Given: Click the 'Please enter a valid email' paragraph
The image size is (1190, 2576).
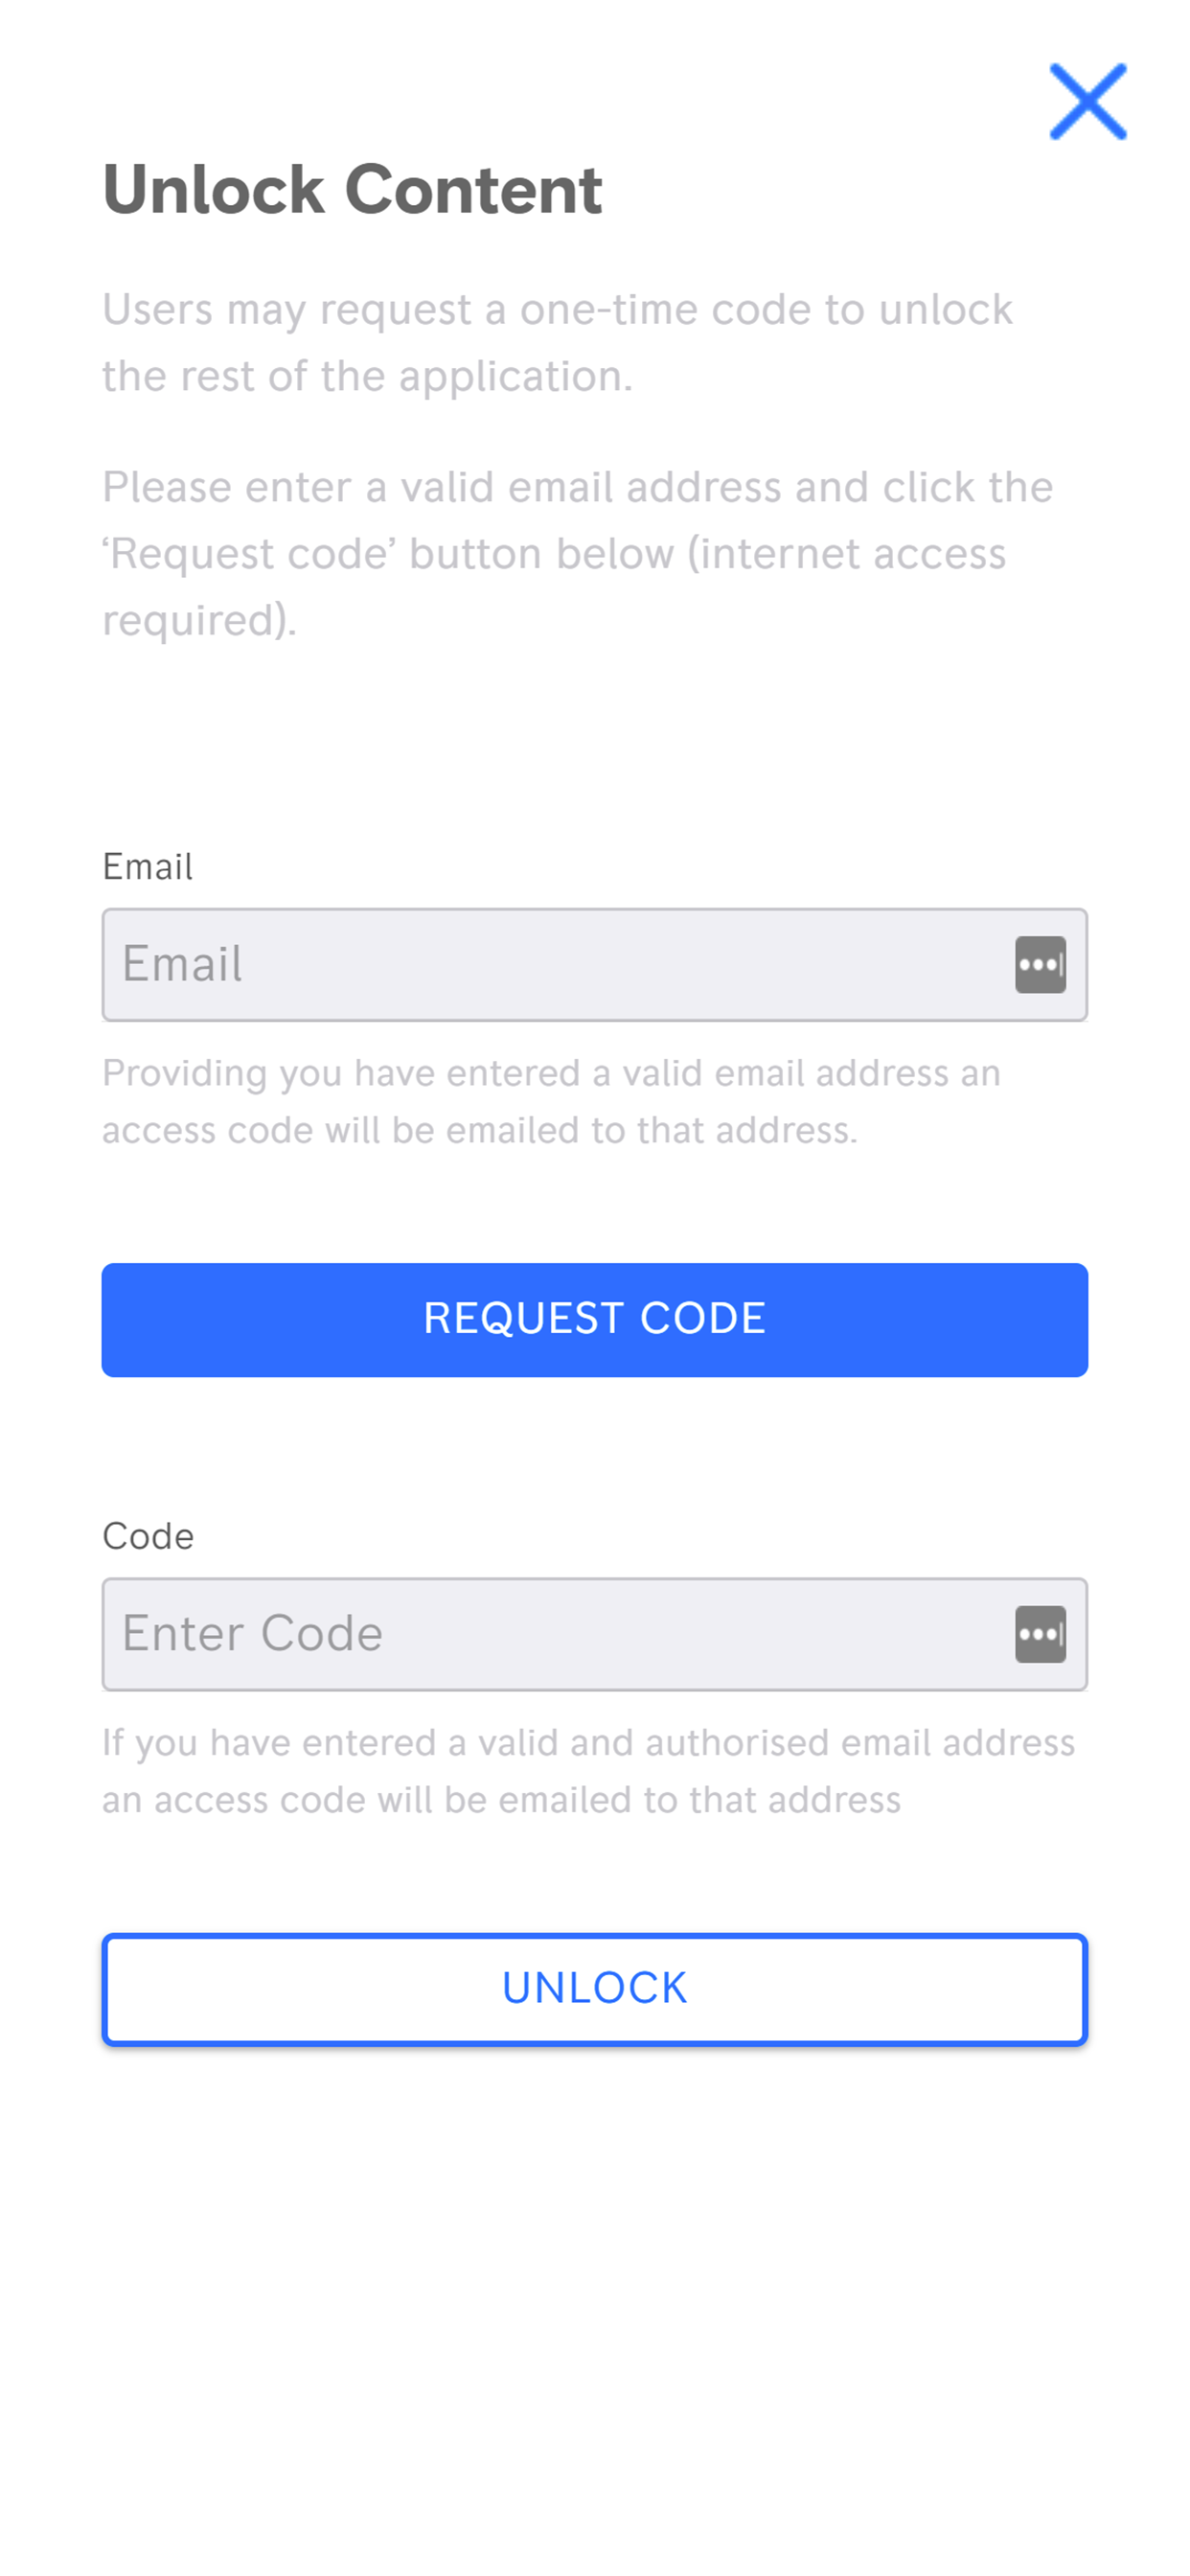Looking at the screenshot, I should coord(577,553).
